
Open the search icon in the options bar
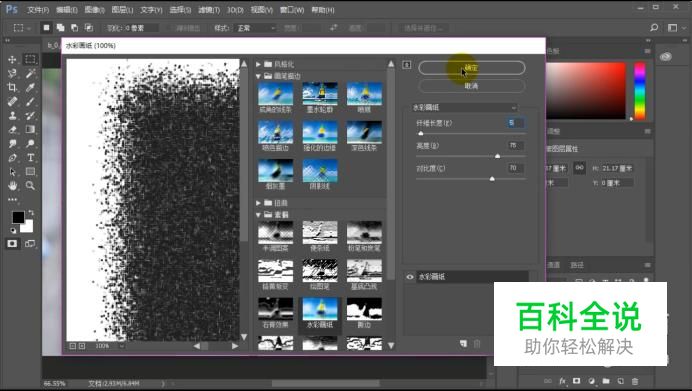[x=654, y=27]
